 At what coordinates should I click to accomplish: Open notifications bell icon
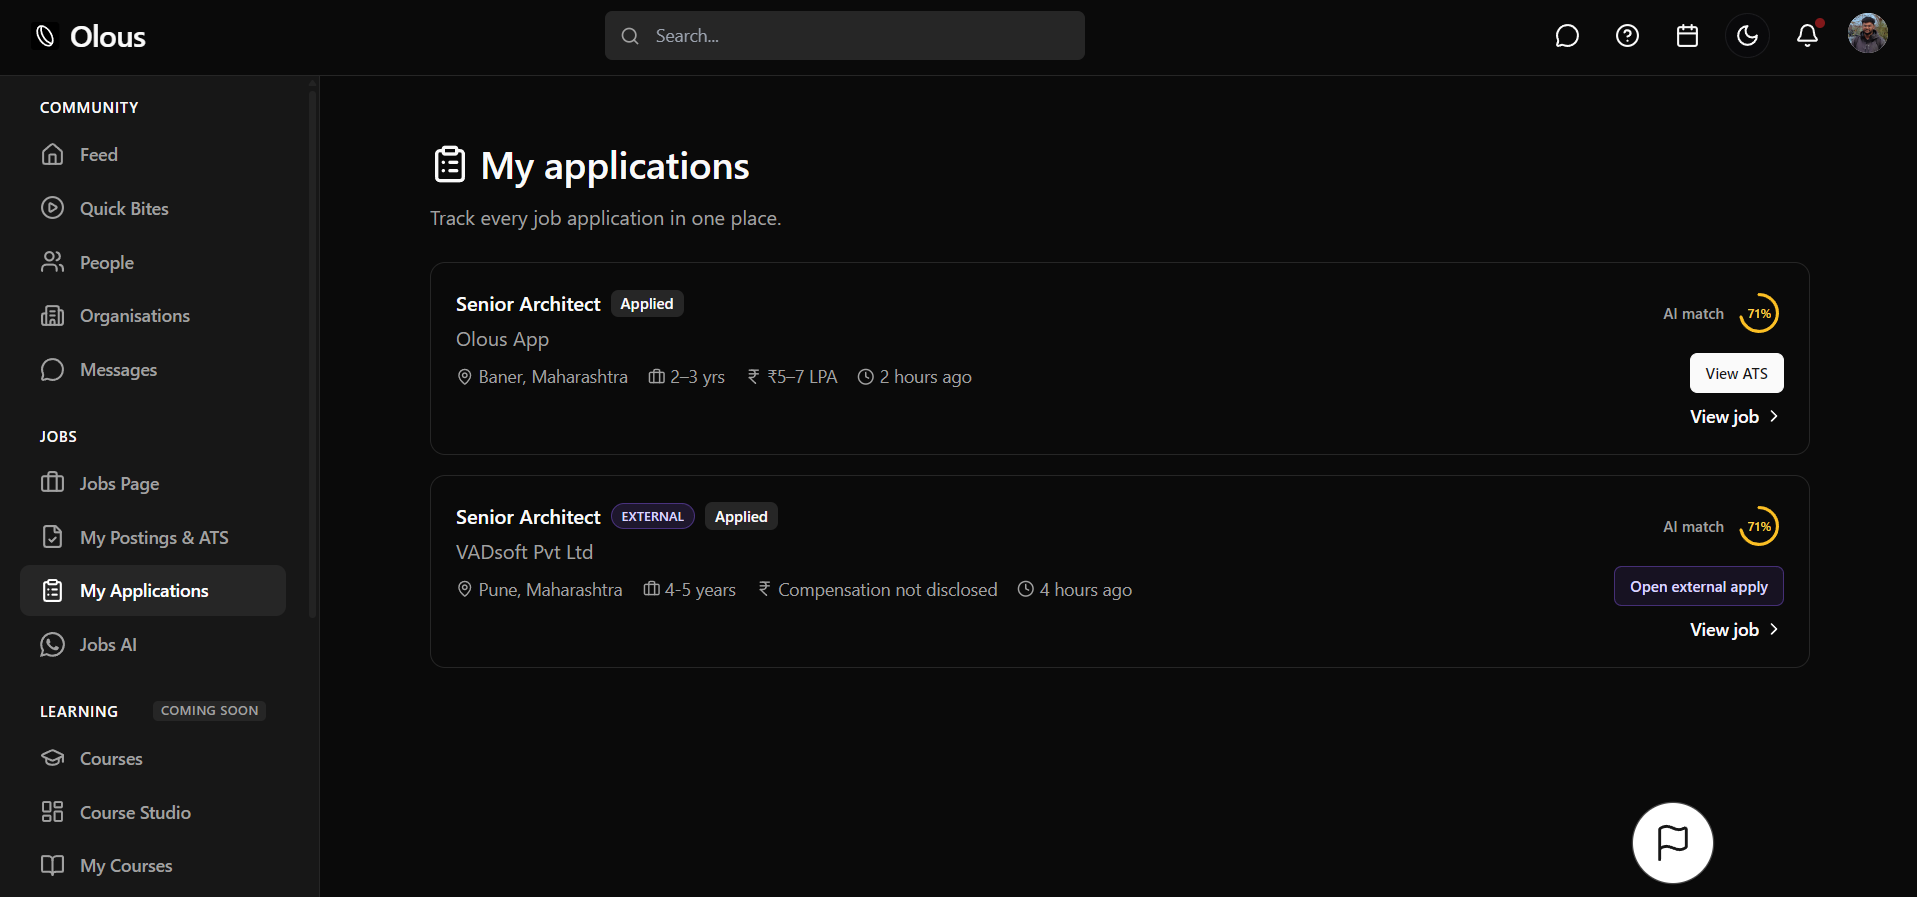(1807, 36)
